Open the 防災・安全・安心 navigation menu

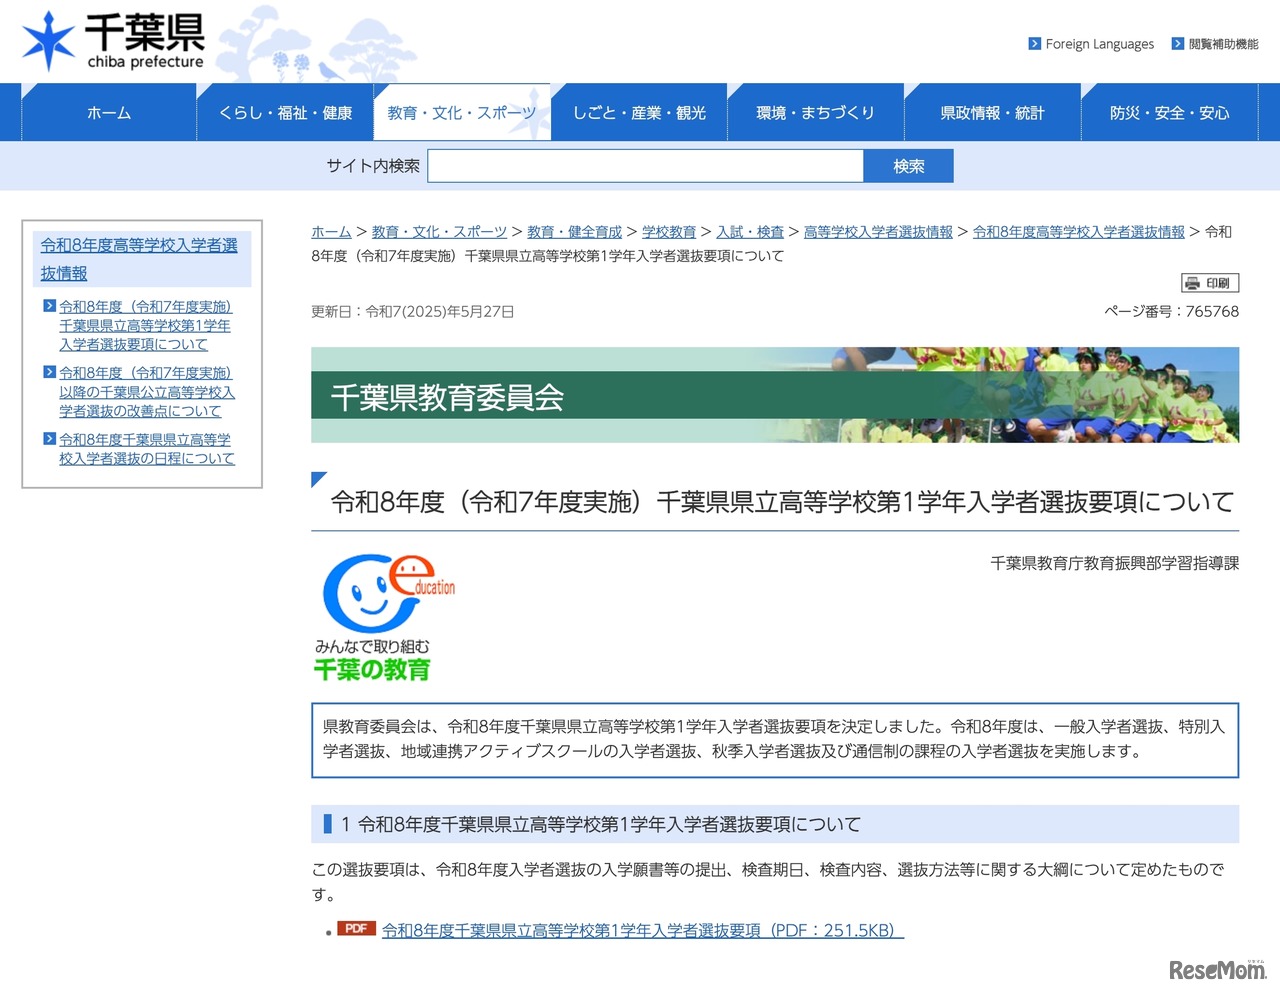pos(1168,112)
